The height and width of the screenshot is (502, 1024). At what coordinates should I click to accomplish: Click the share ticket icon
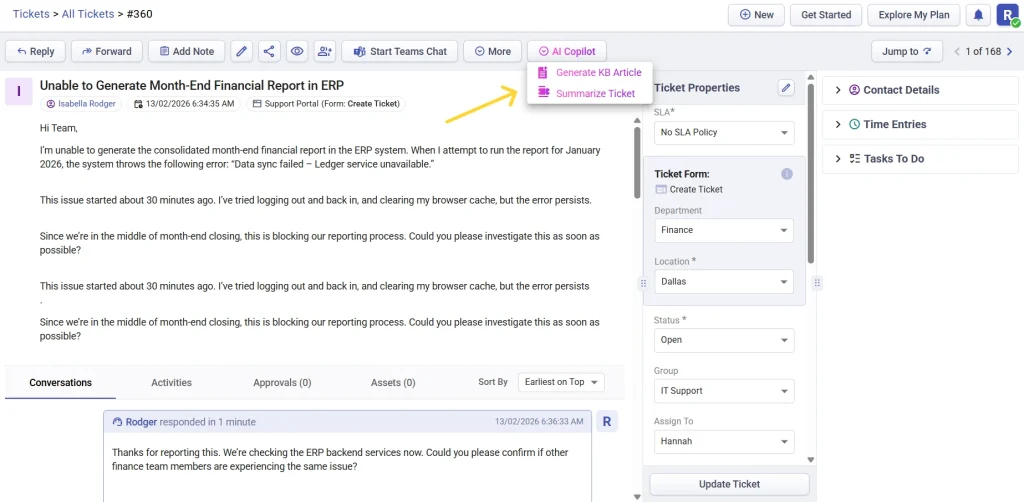[269, 52]
